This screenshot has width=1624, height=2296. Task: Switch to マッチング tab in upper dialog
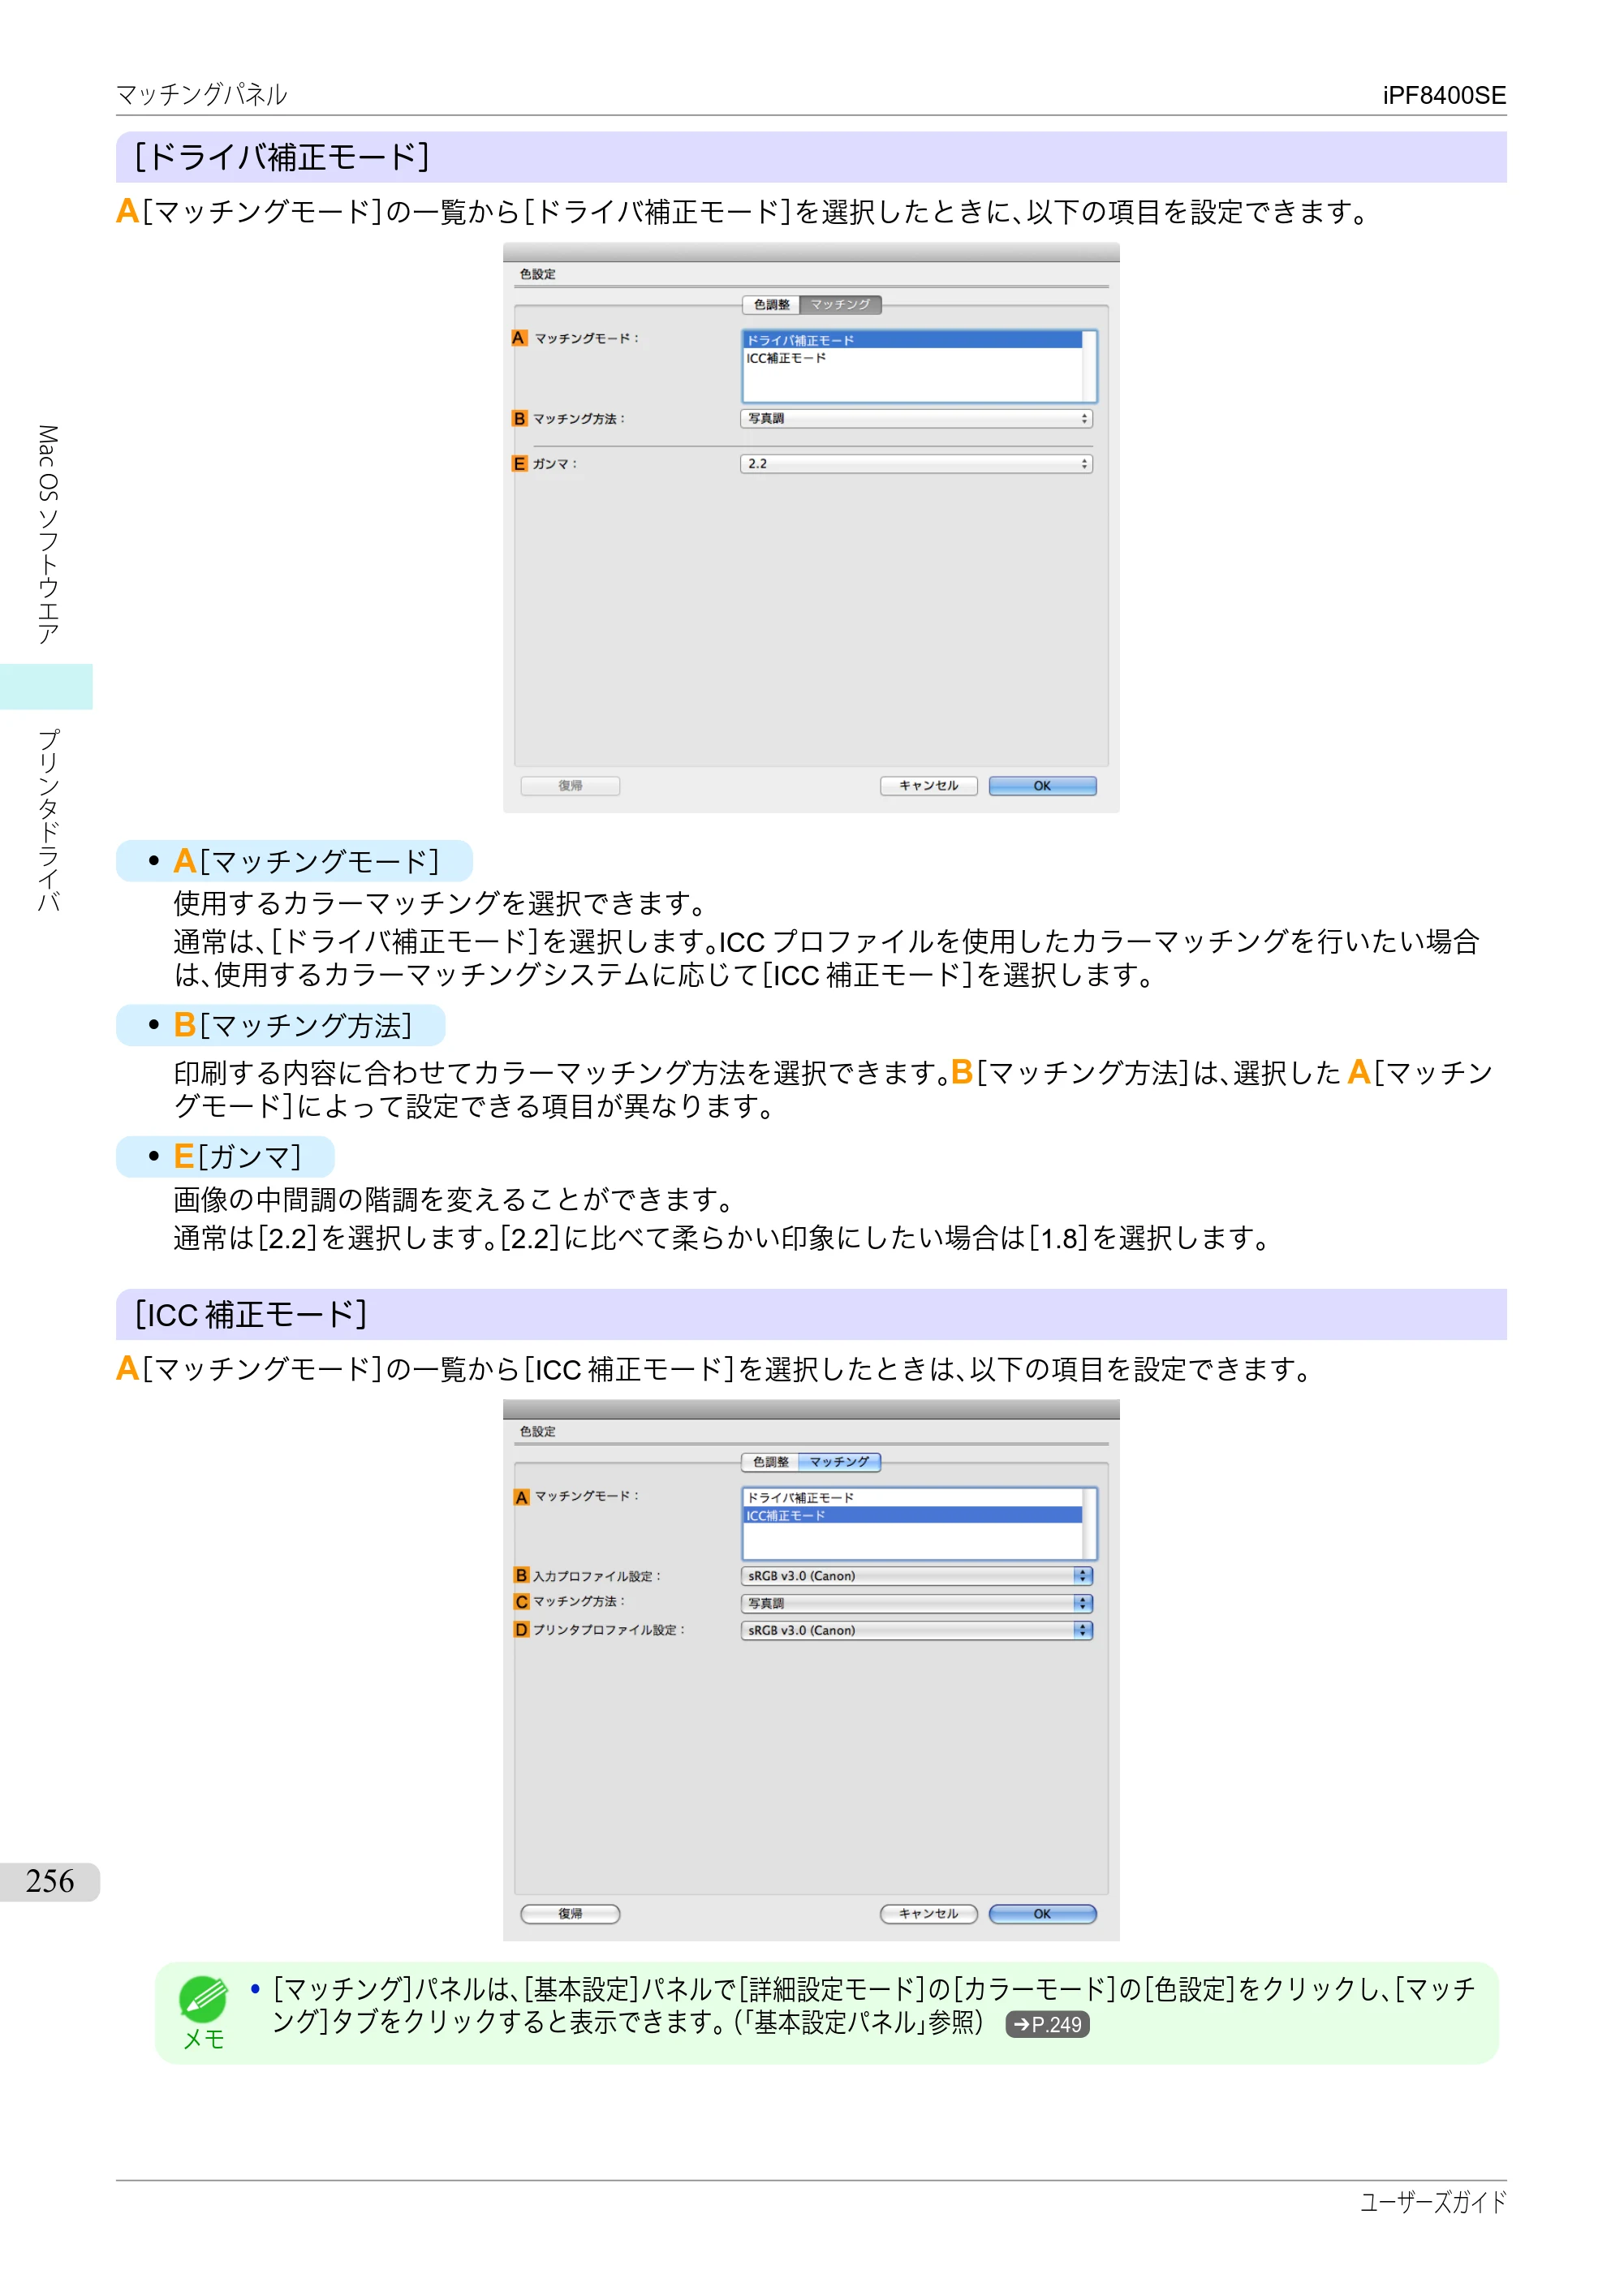point(840,305)
